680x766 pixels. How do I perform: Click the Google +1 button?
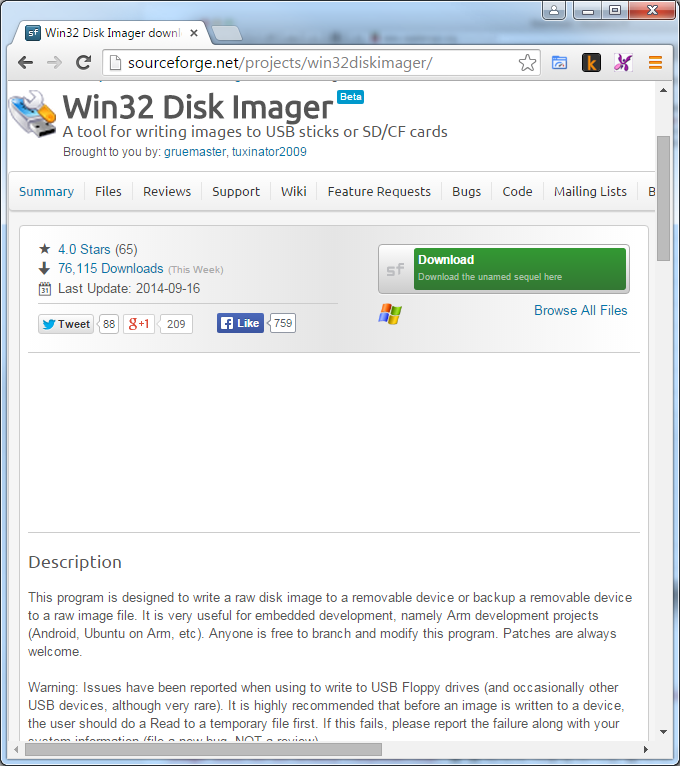coord(139,324)
